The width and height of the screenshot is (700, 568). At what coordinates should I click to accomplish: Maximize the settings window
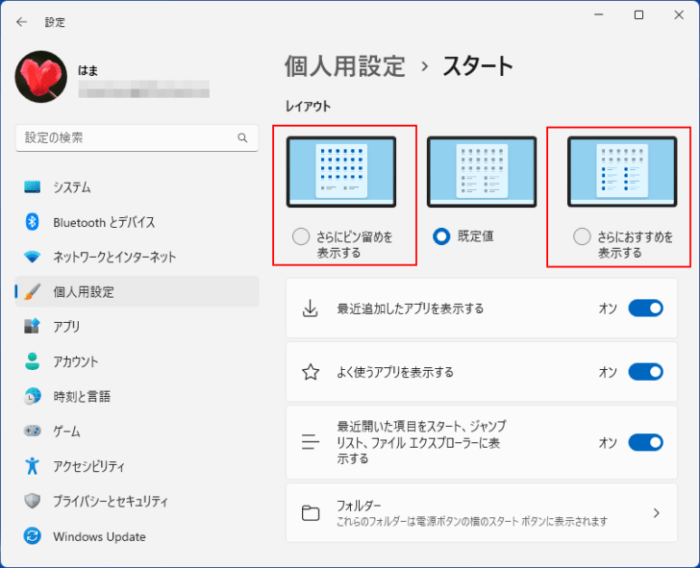click(x=639, y=15)
